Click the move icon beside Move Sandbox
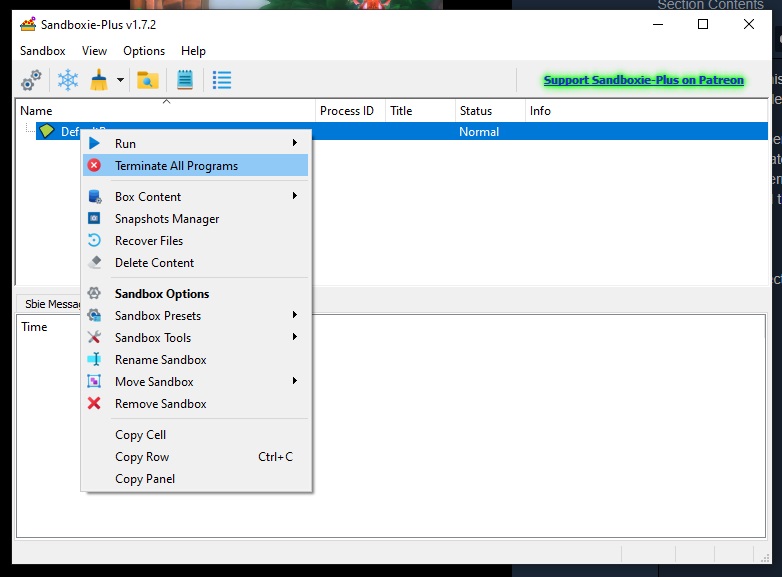 click(x=94, y=382)
